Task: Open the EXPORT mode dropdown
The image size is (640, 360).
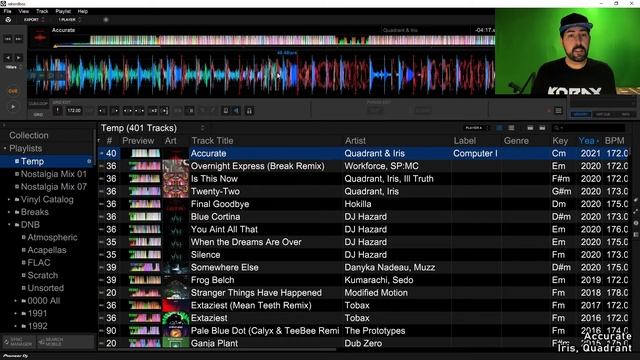Action: [x=34, y=20]
